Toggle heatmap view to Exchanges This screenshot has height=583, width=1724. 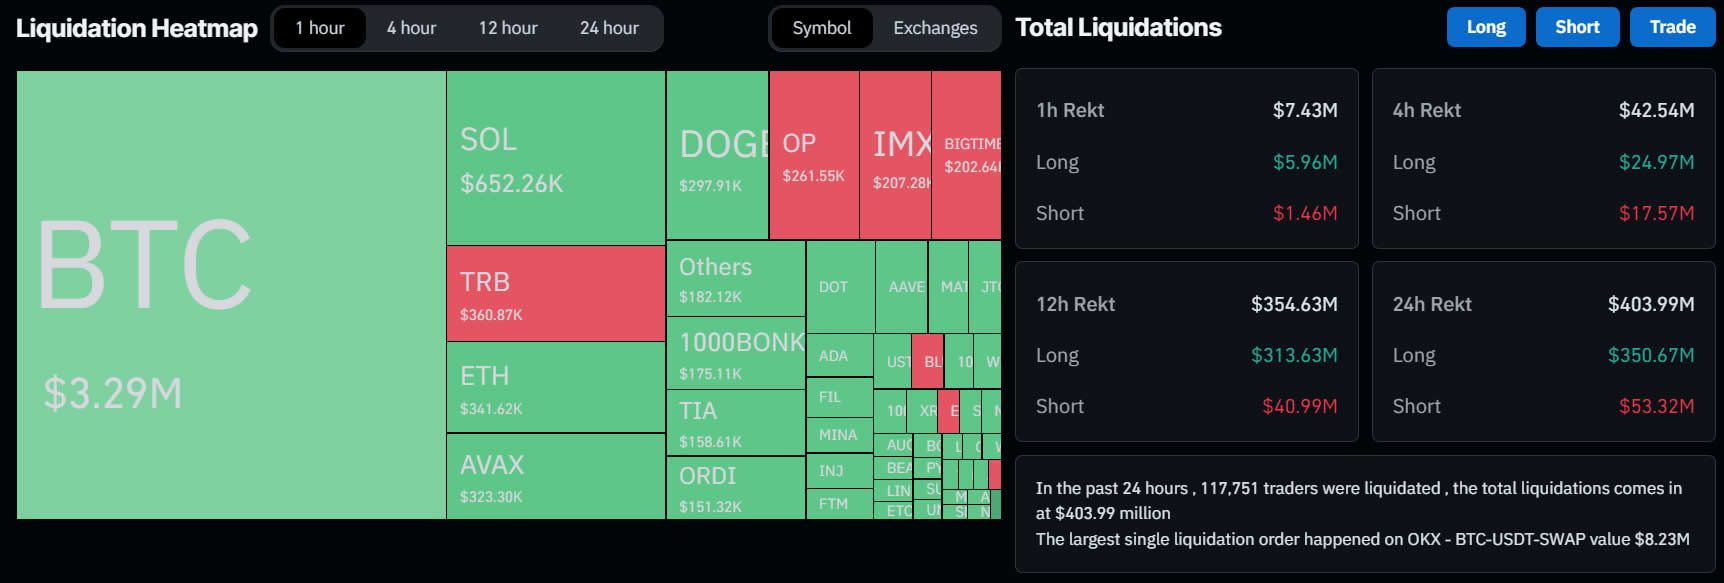click(x=935, y=28)
